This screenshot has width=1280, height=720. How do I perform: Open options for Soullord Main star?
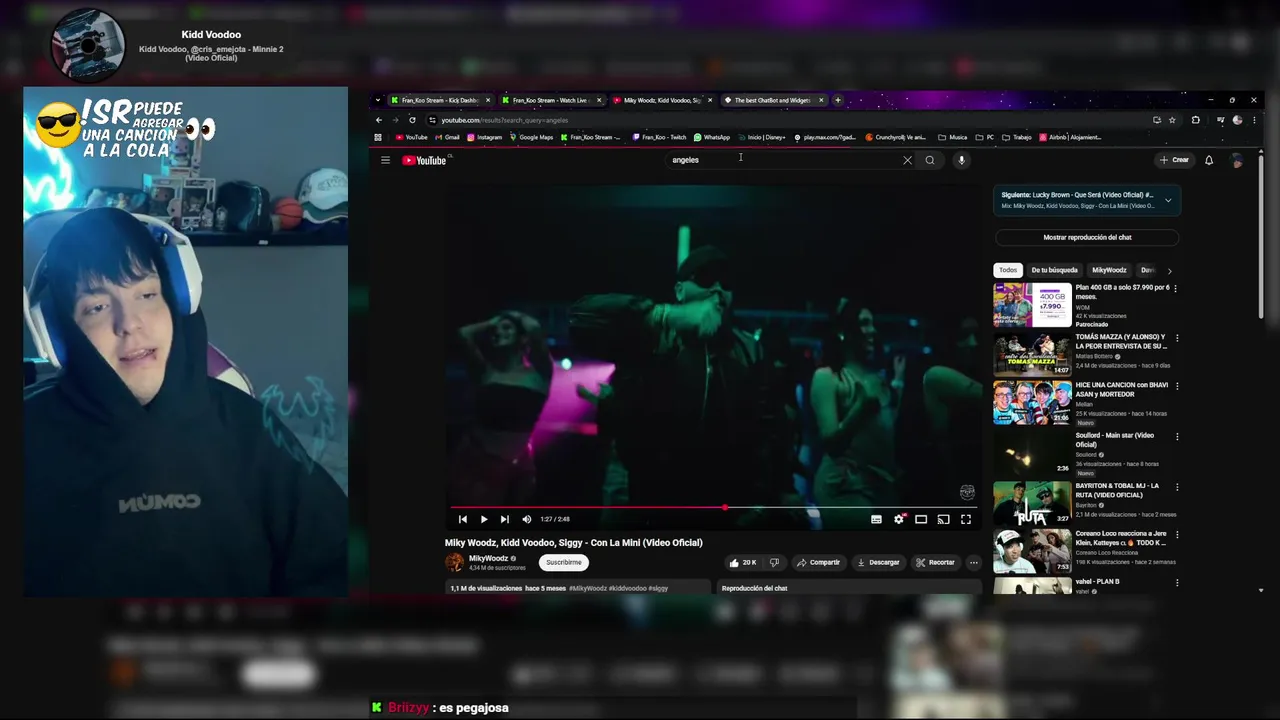1176,436
